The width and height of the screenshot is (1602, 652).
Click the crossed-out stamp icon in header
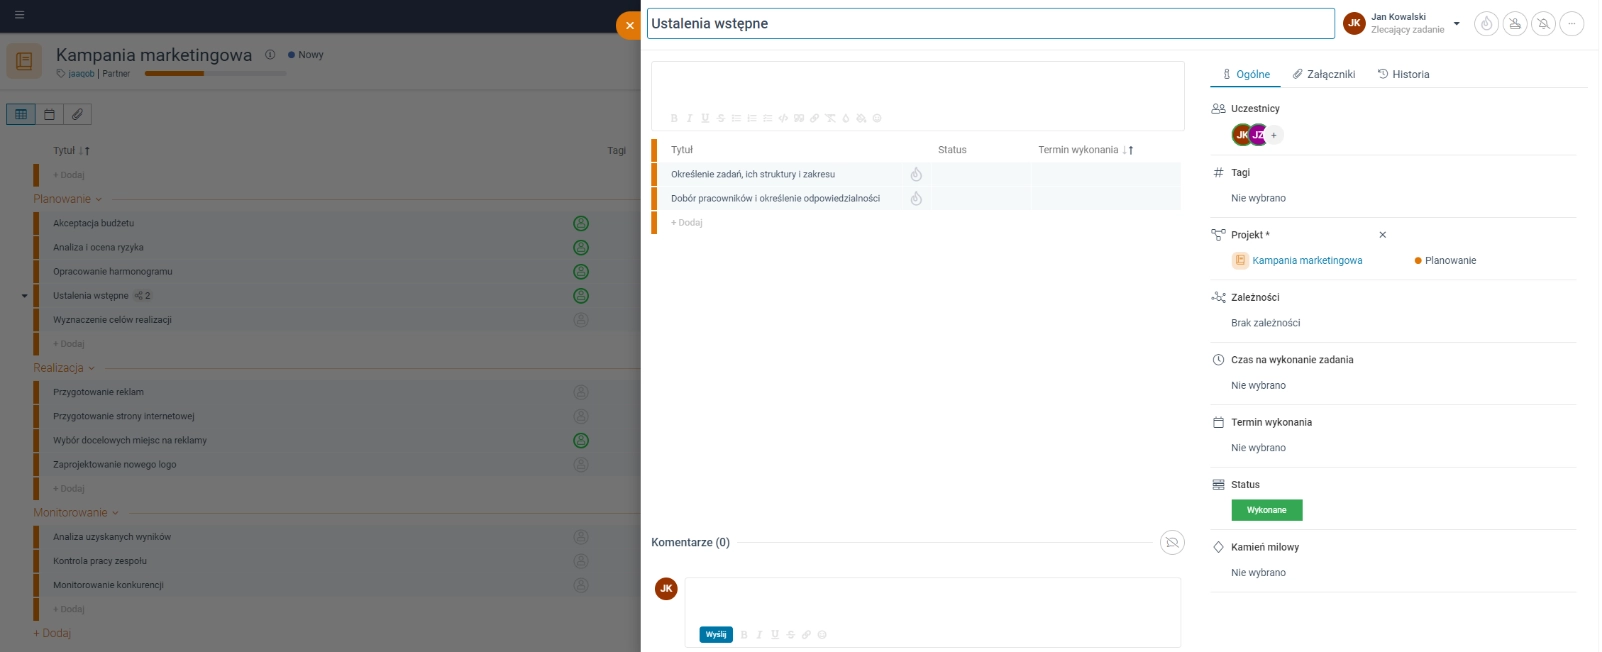(1515, 23)
